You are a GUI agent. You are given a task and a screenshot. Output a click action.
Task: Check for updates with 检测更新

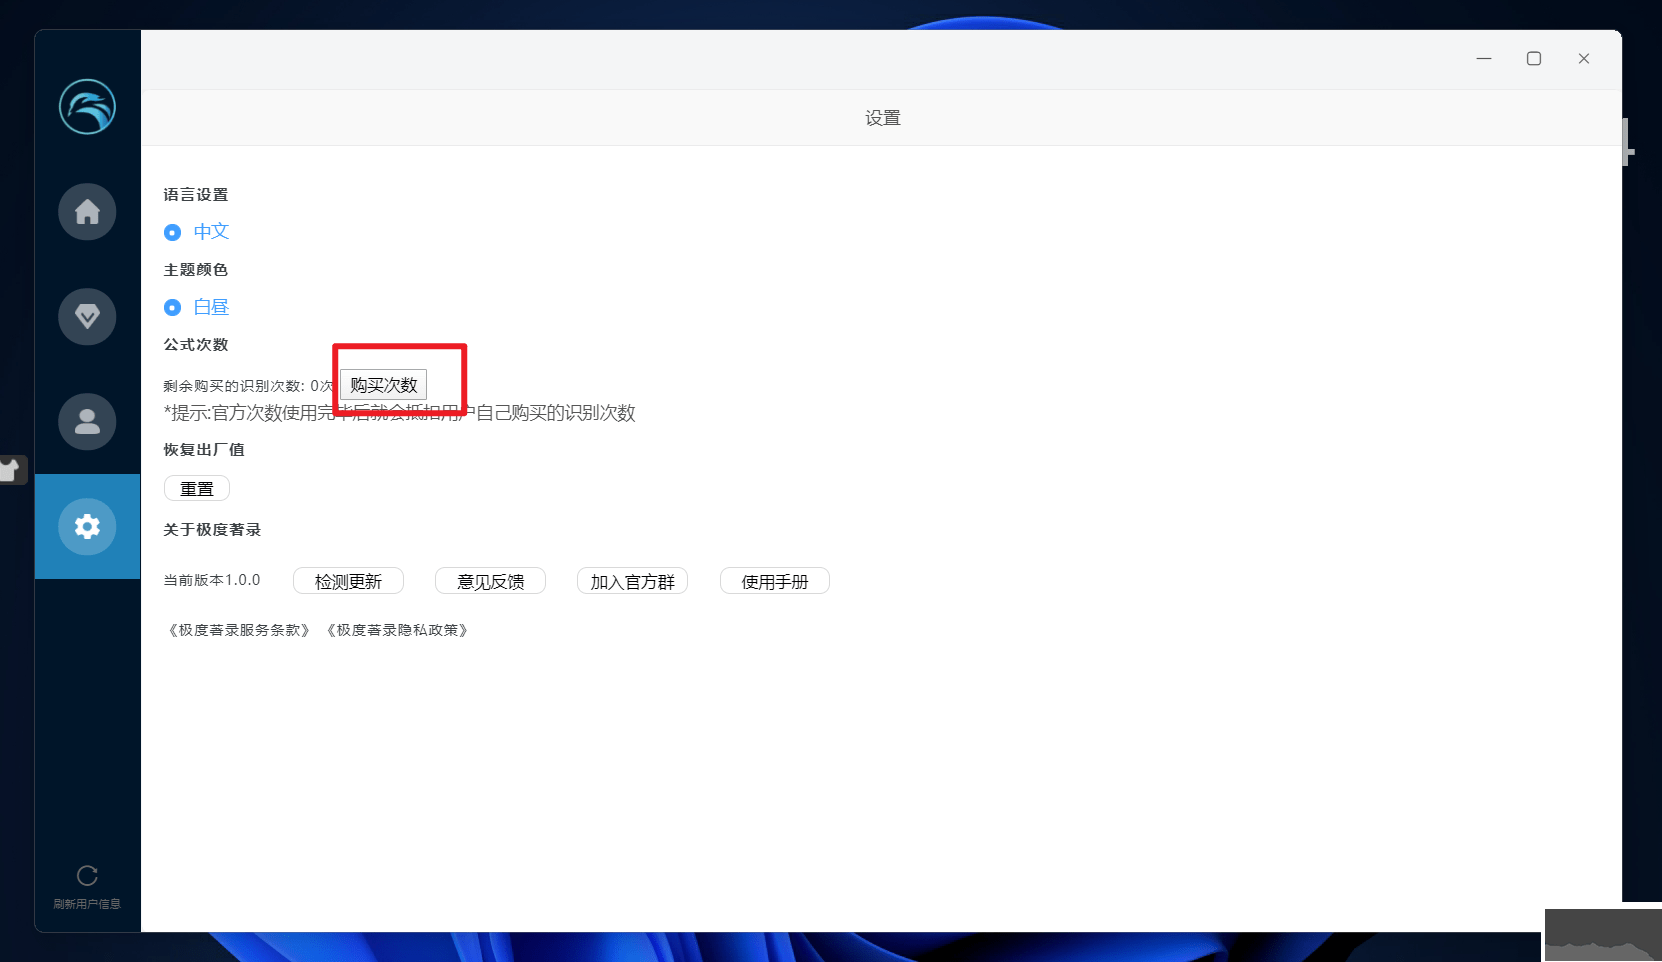[348, 581]
